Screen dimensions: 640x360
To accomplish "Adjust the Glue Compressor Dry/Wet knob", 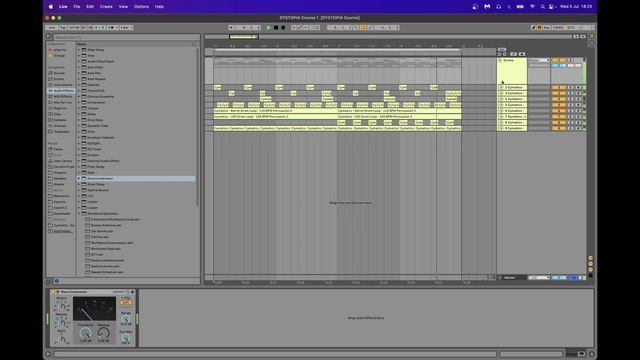I will pyautogui.click(x=126, y=338).
